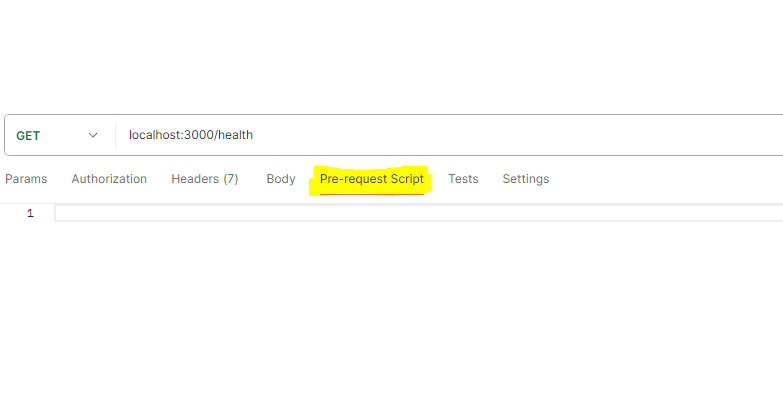The height and width of the screenshot is (396, 783).
Task: Click the green (7) headers count
Action: [231, 179]
